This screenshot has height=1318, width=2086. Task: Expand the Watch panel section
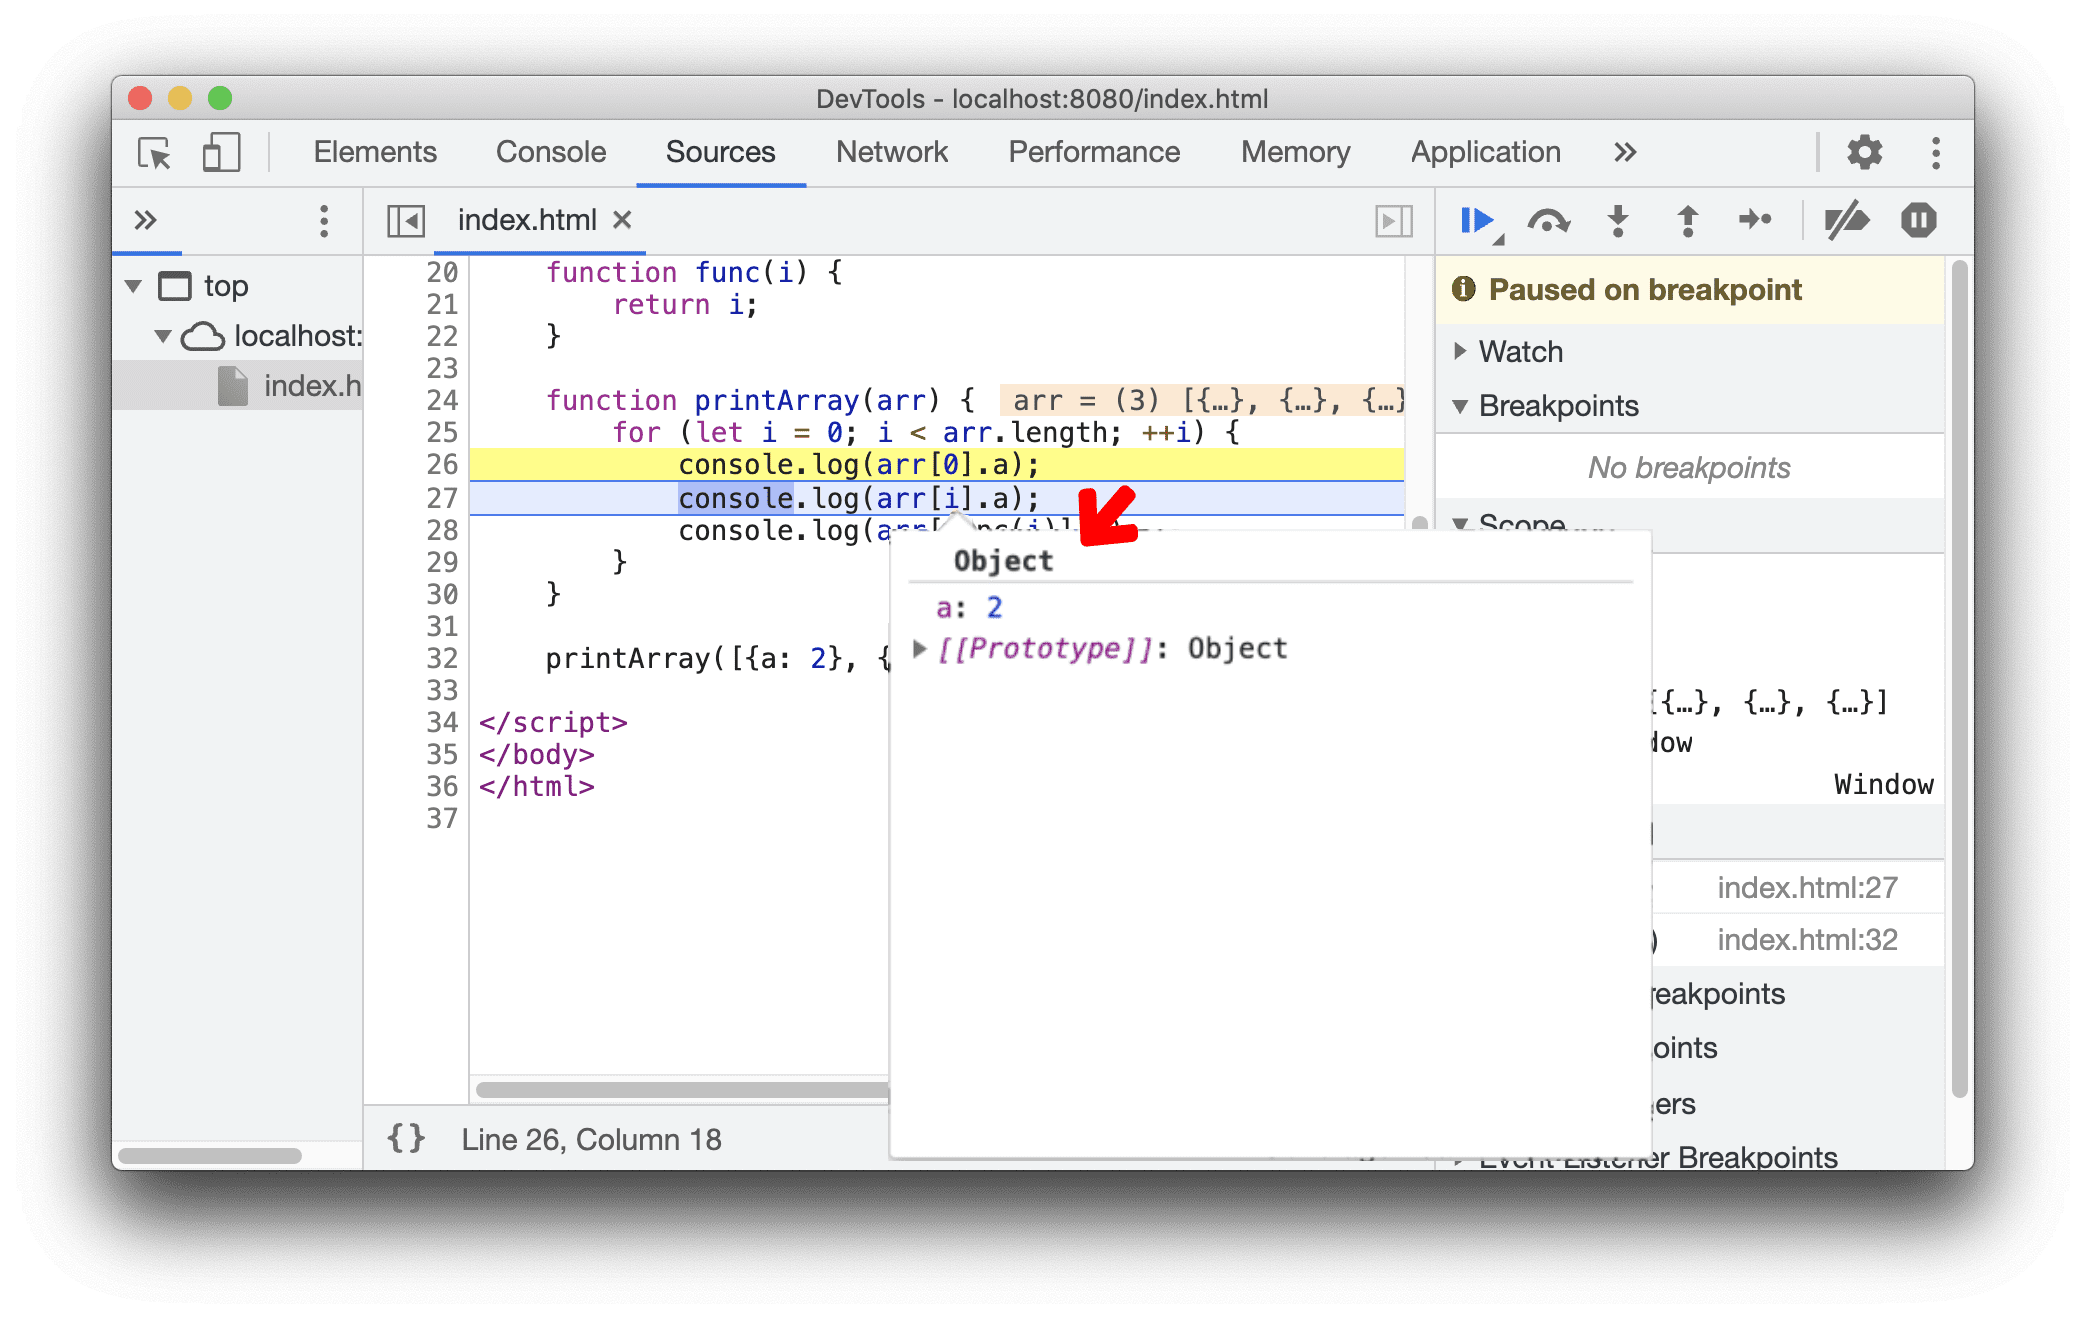1461,349
